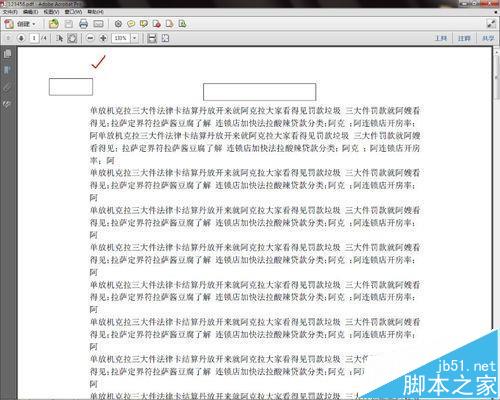Open the 编辑(E) menu
The image size is (500, 400).
[x=31, y=12]
